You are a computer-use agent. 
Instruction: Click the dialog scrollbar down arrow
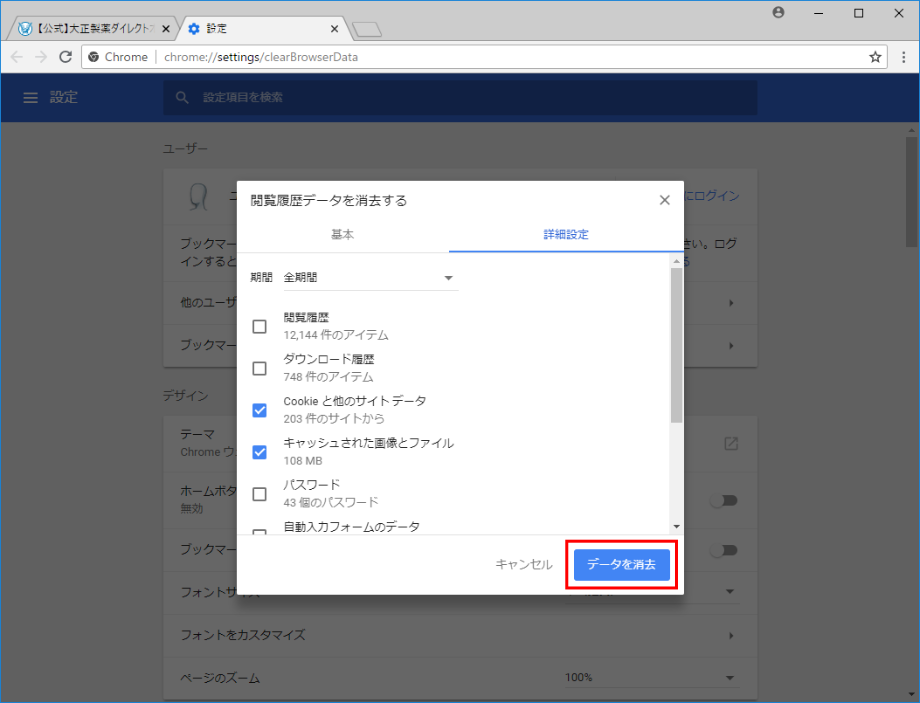(677, 527)
